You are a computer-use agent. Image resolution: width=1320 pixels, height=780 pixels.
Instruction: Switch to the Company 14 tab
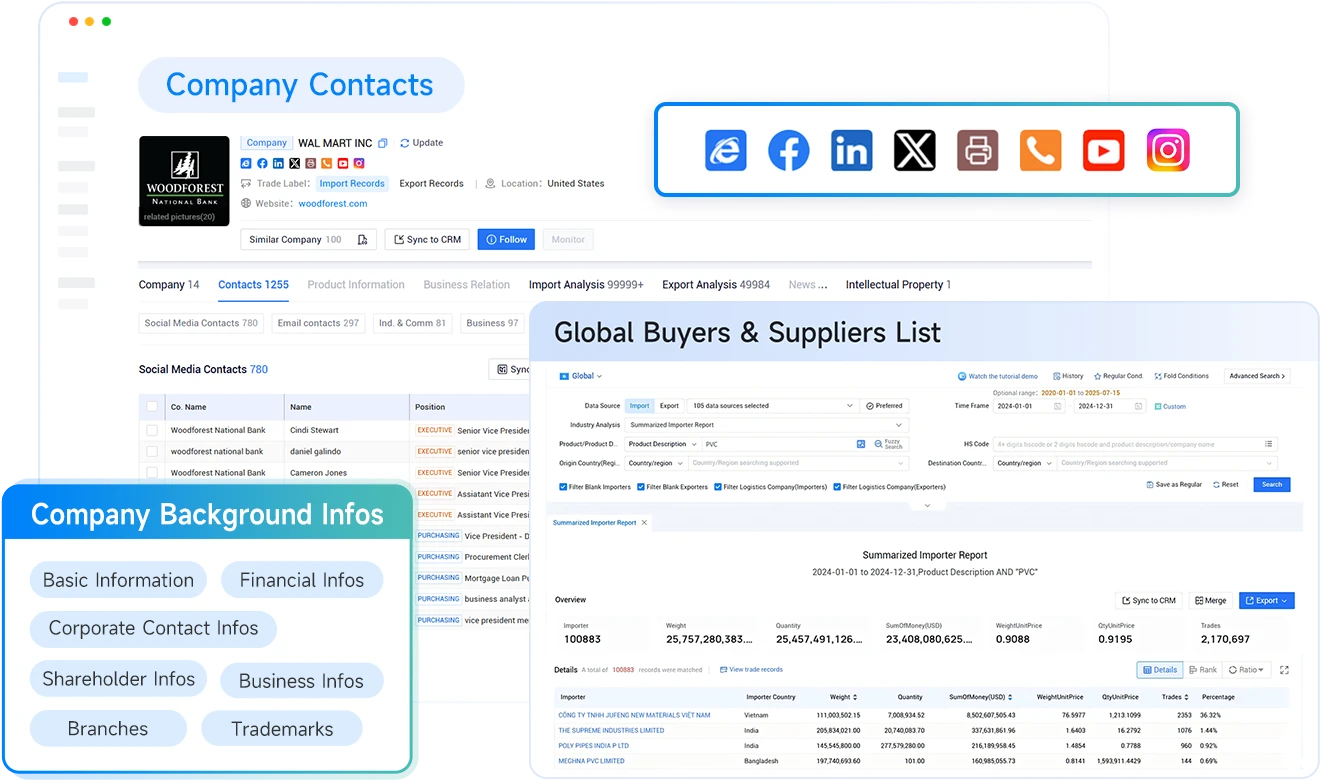point(169,285)
